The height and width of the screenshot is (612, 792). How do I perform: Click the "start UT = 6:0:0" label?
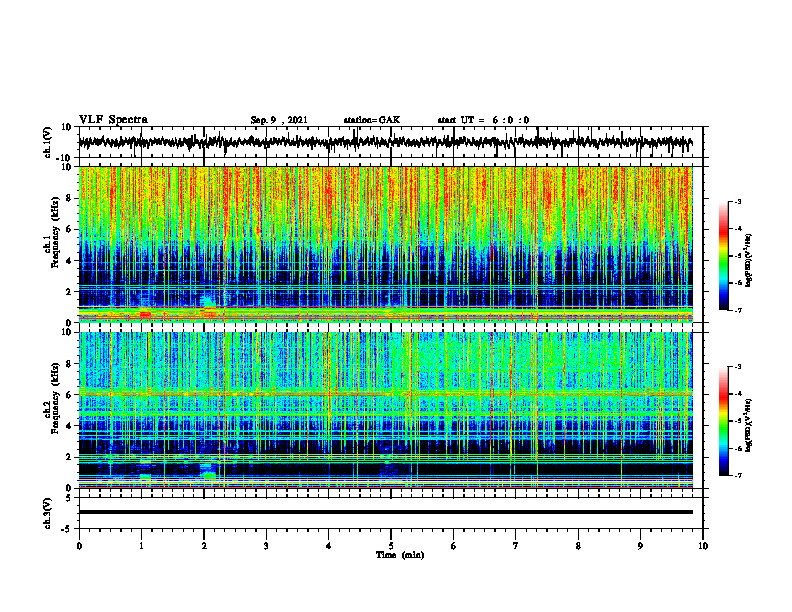(x=483, y=120)
